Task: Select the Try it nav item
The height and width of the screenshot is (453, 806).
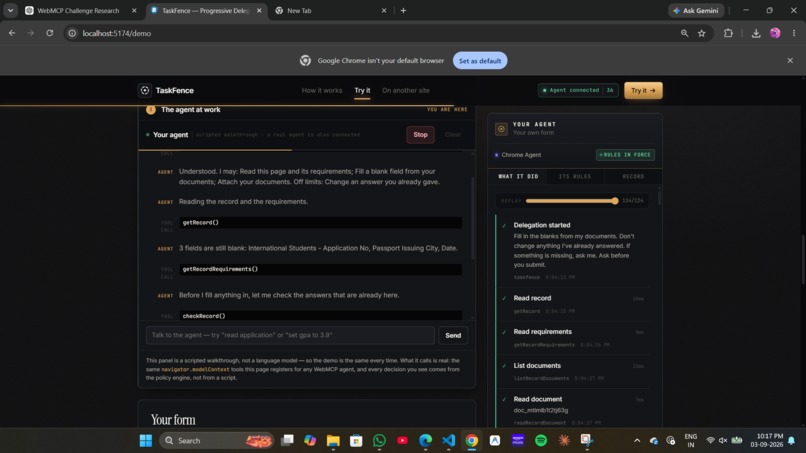Action: pyautogui.click(x=362, y=90)
